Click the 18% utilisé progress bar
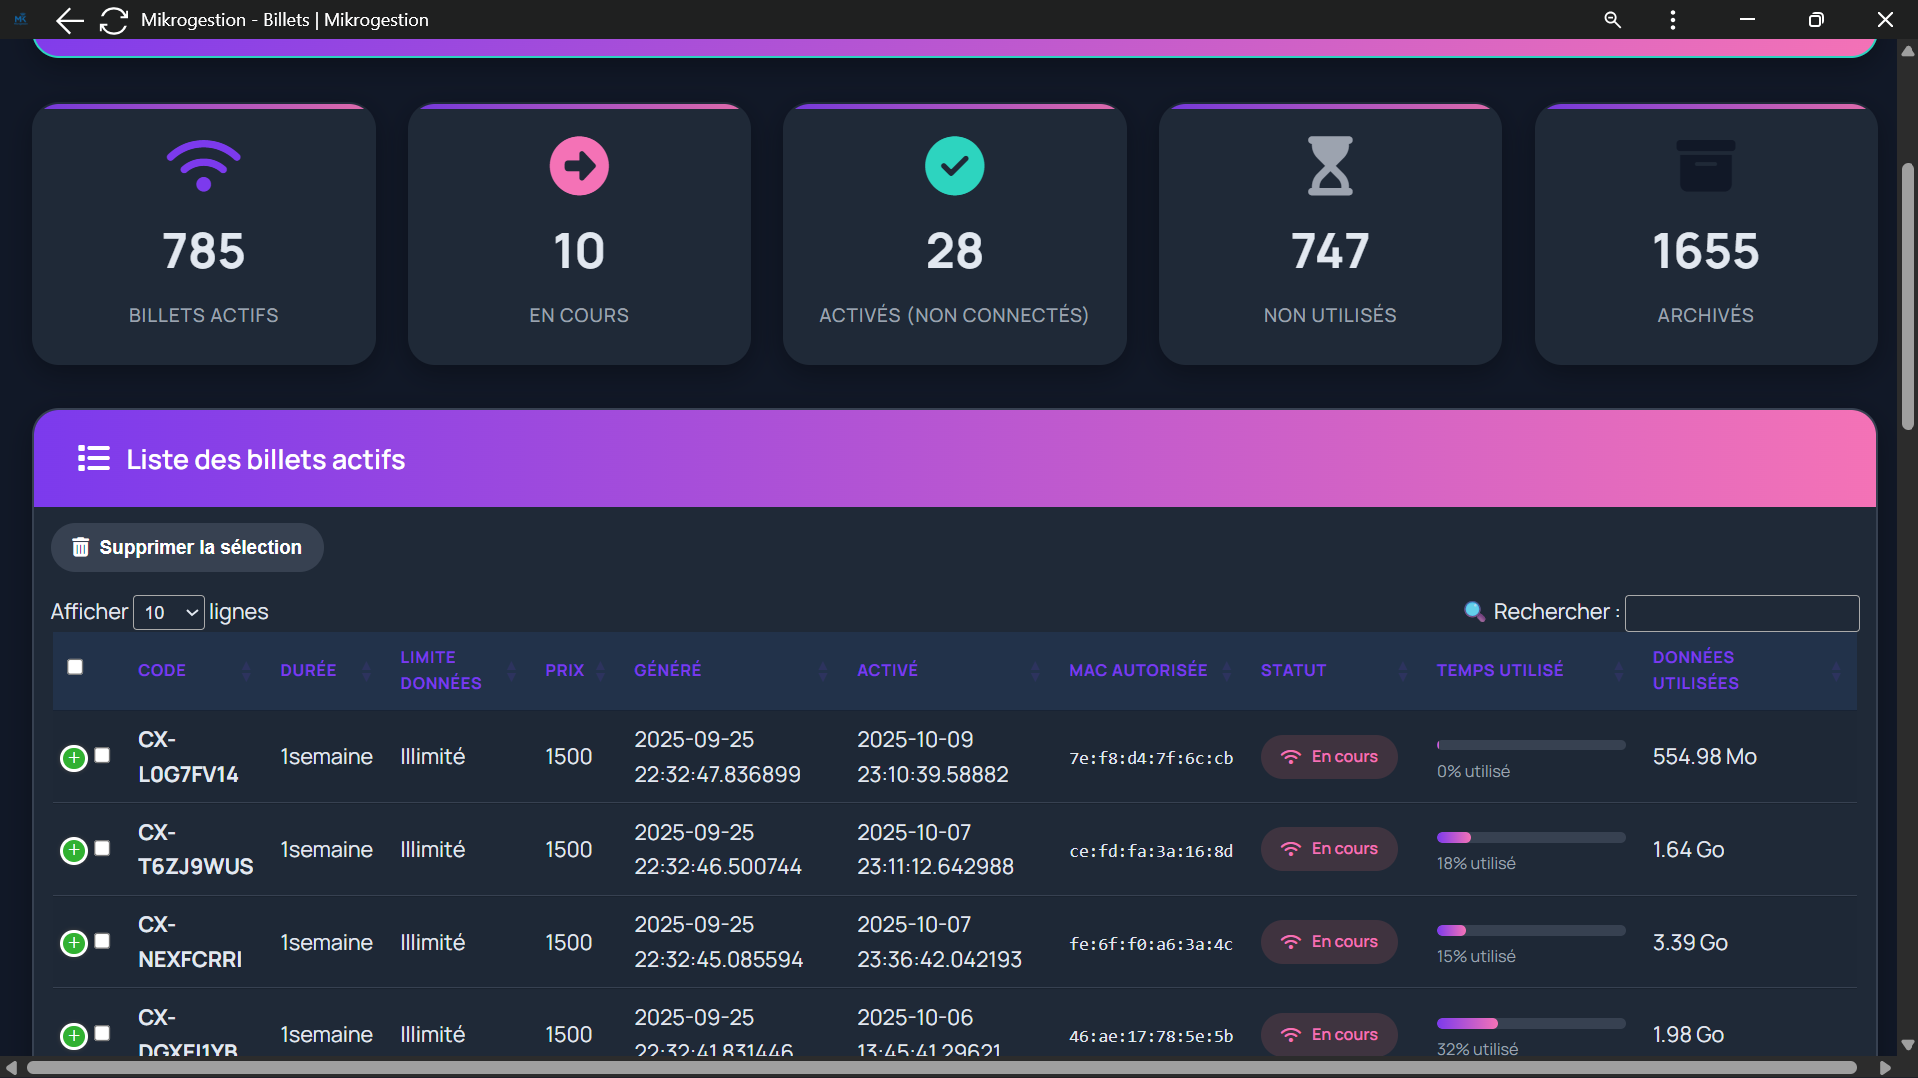The image size is (1918, 1078). click(x=1530, y=838)
